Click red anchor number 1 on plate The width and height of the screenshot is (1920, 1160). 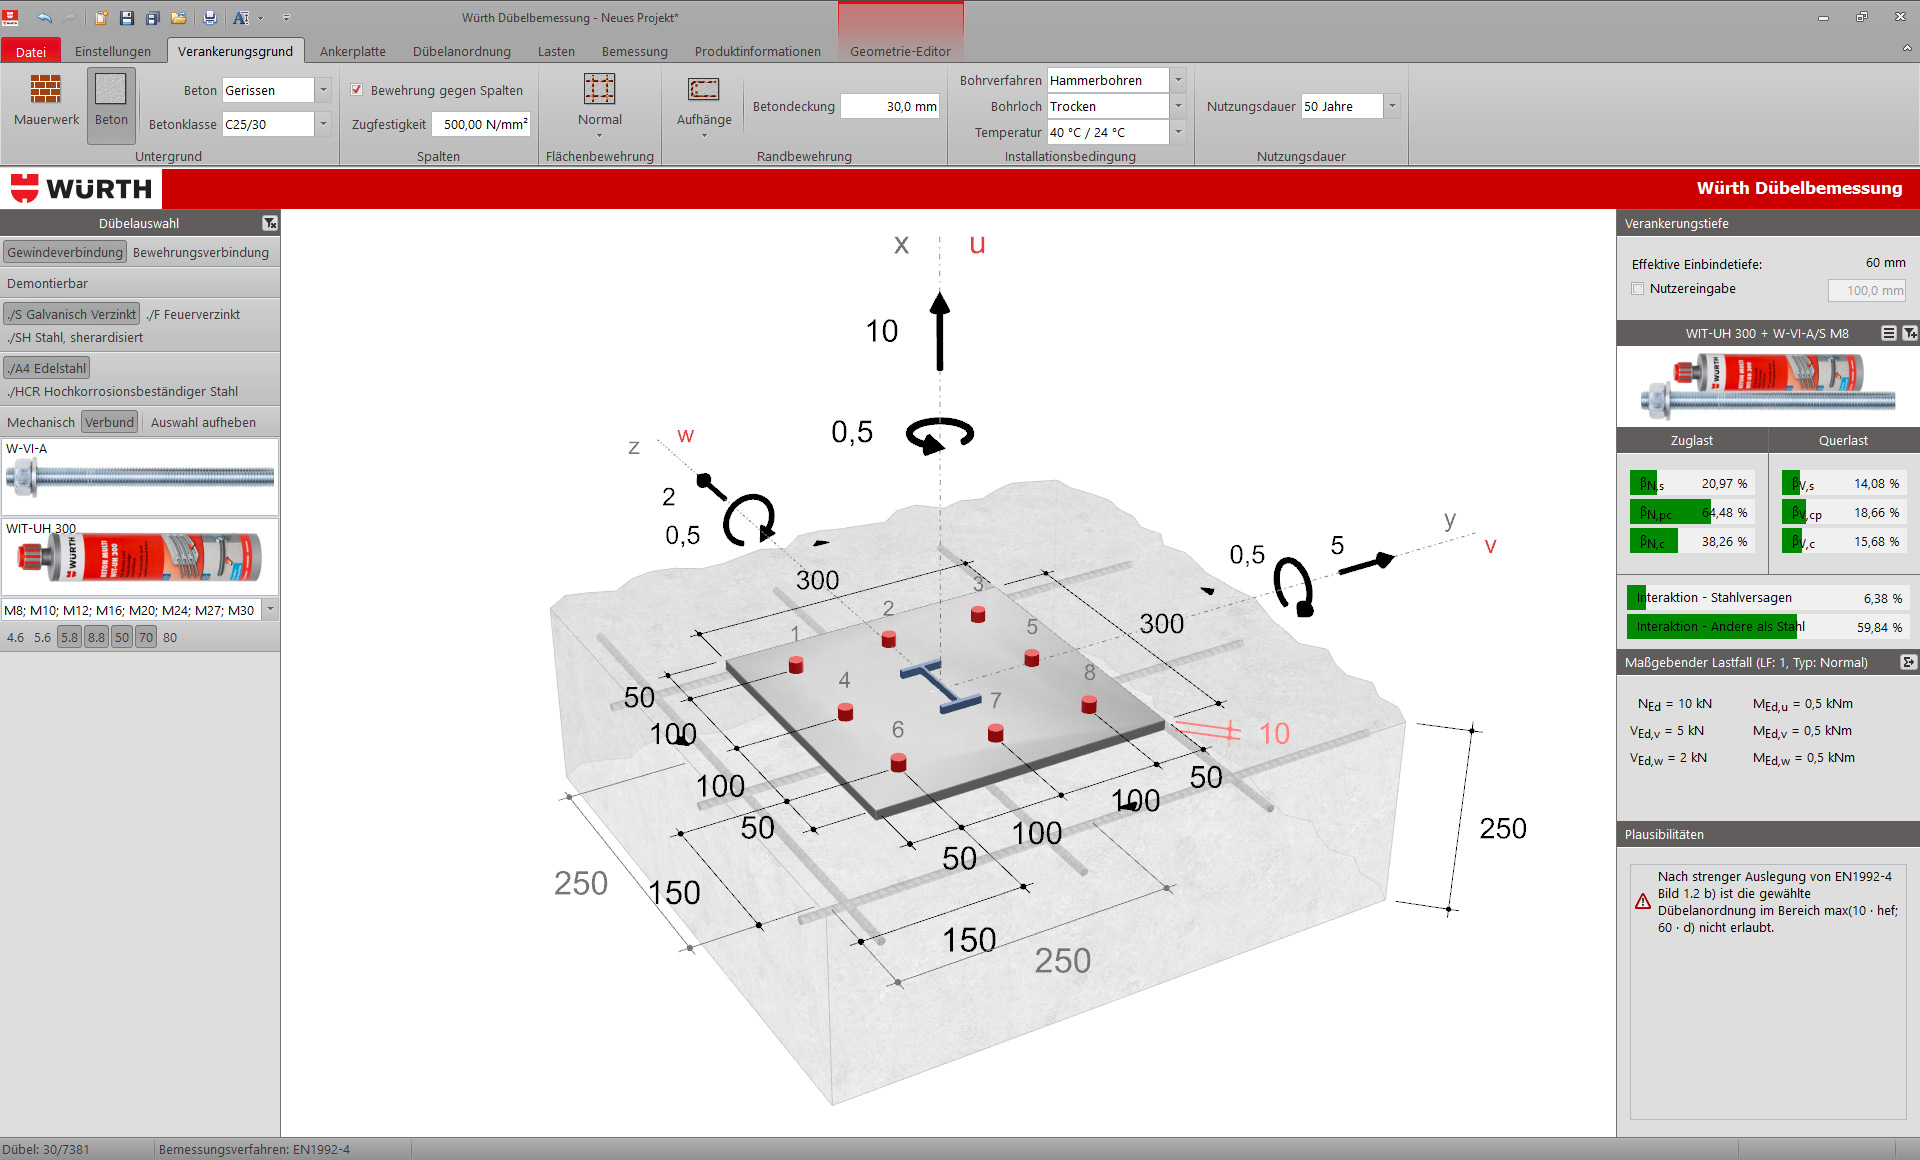point(796,665)
